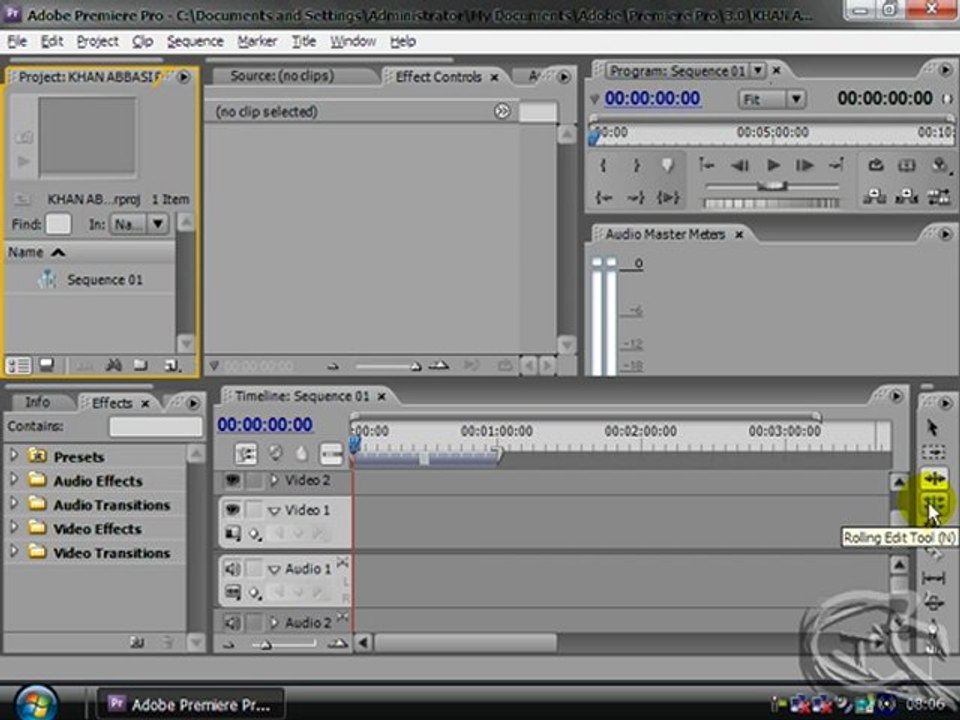Screen dimensions: 960x720
Task: Create new Bin in Project panel
Action: (x=141, y=366)
